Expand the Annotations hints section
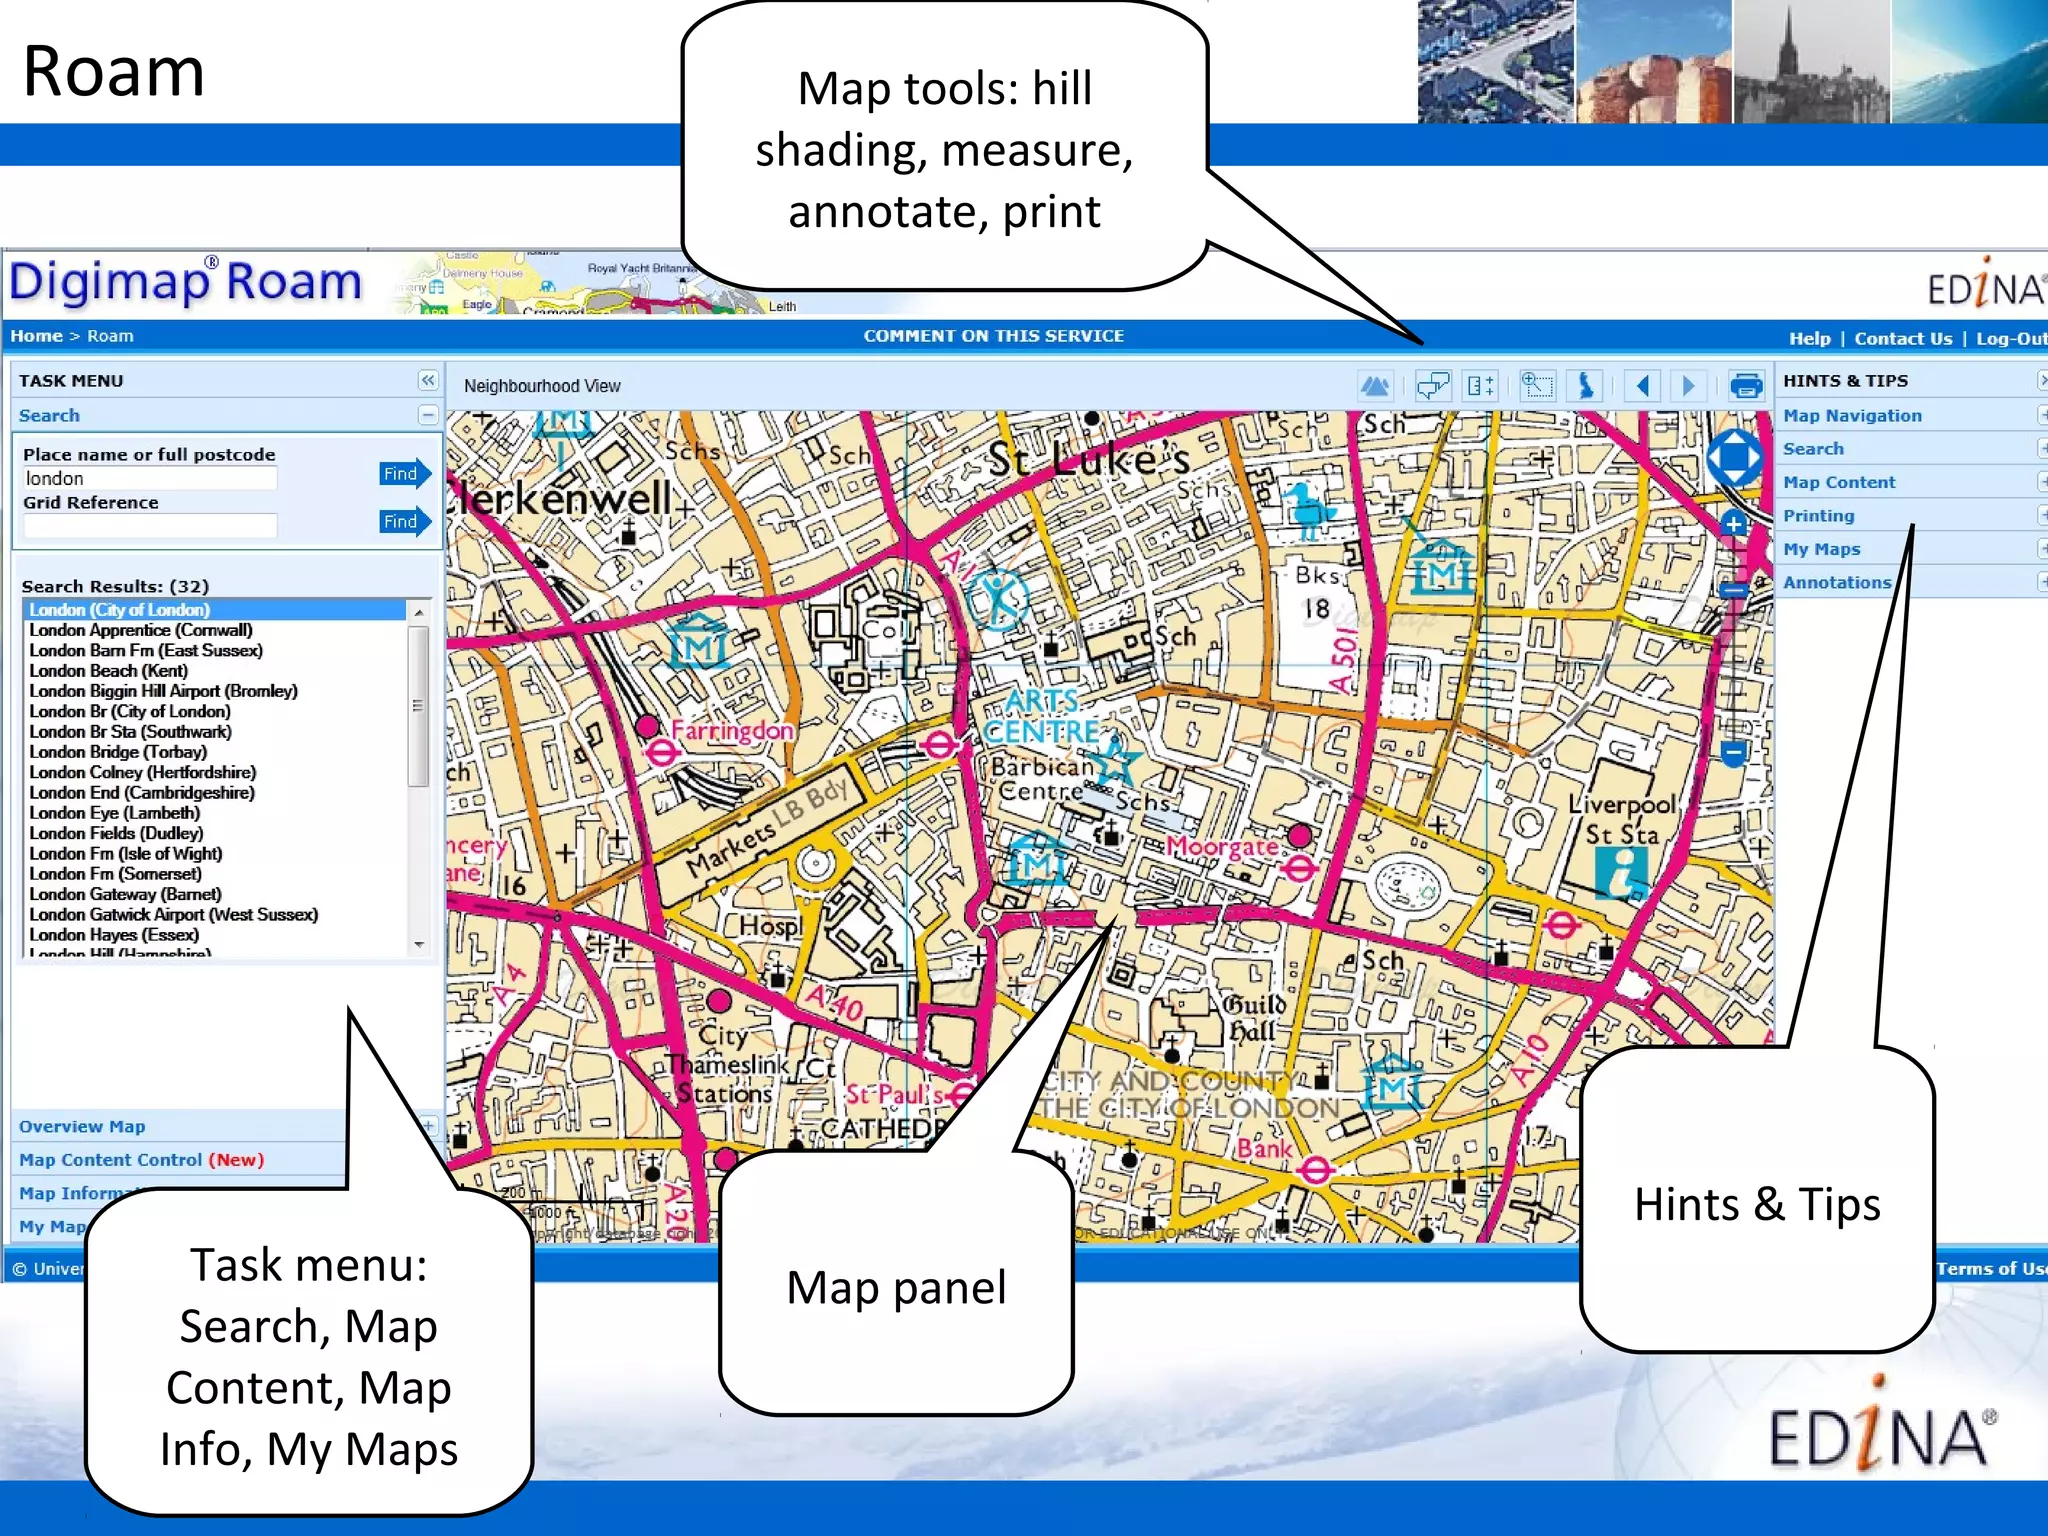This screenshot has height=1536, width=2048. point(2042,582)
